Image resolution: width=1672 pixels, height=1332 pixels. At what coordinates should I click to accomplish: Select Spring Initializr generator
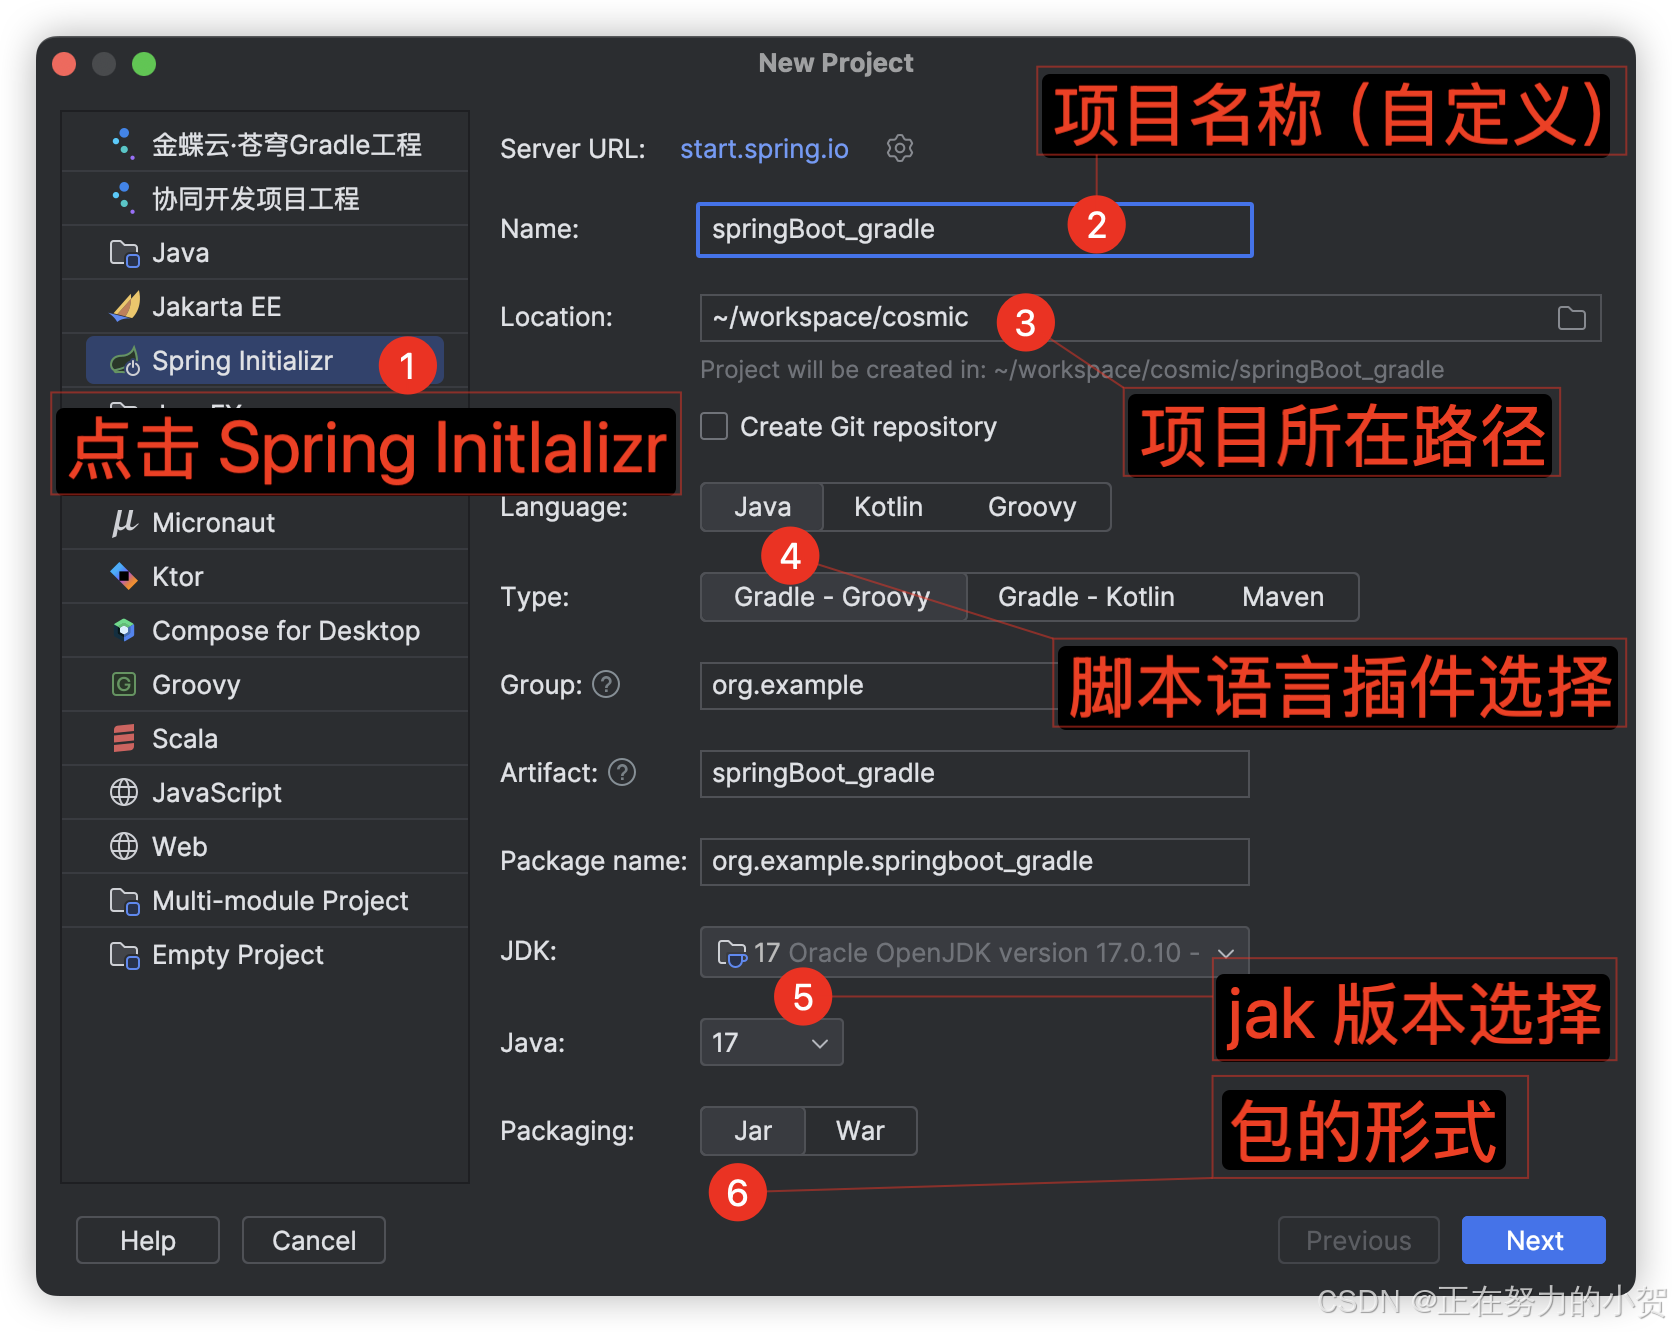click(265, 360)
